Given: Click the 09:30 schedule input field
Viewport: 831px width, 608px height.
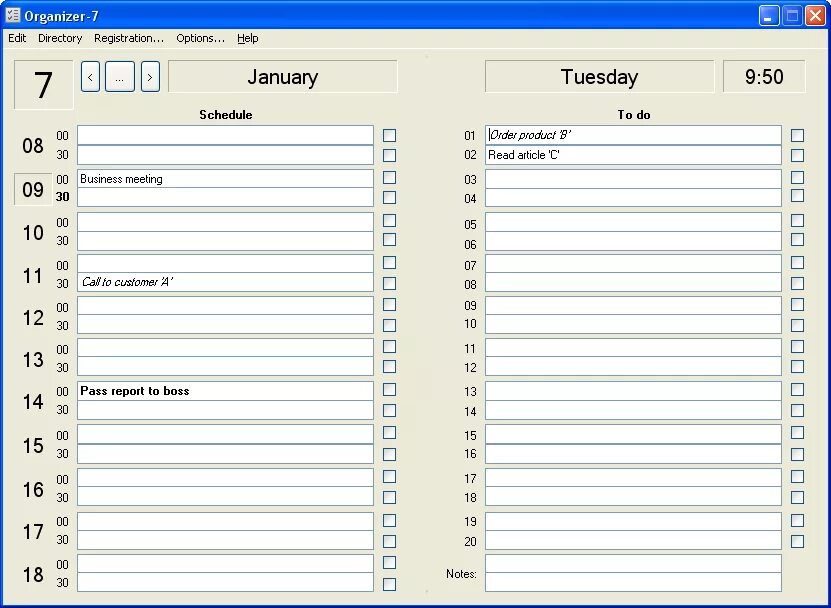Looking at the screenshot, I should 225,197.
